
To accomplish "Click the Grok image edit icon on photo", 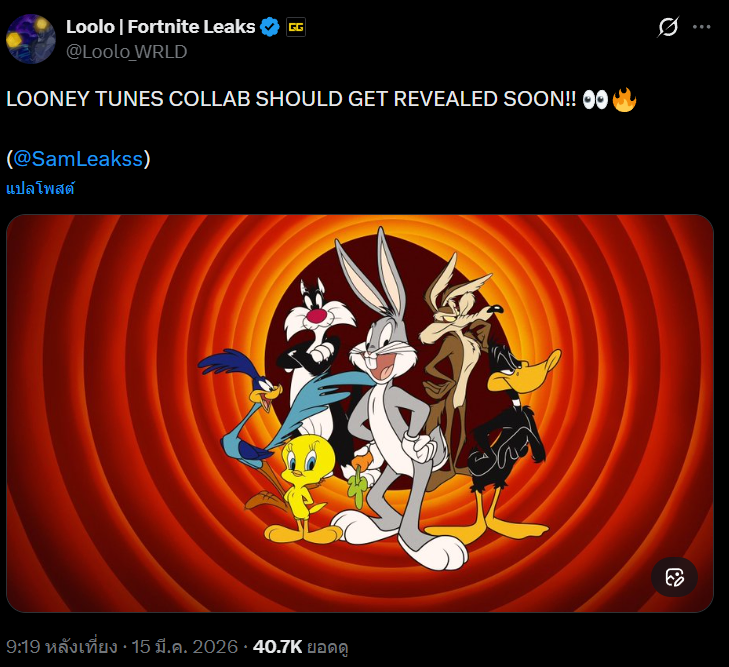I will [674, 576].
